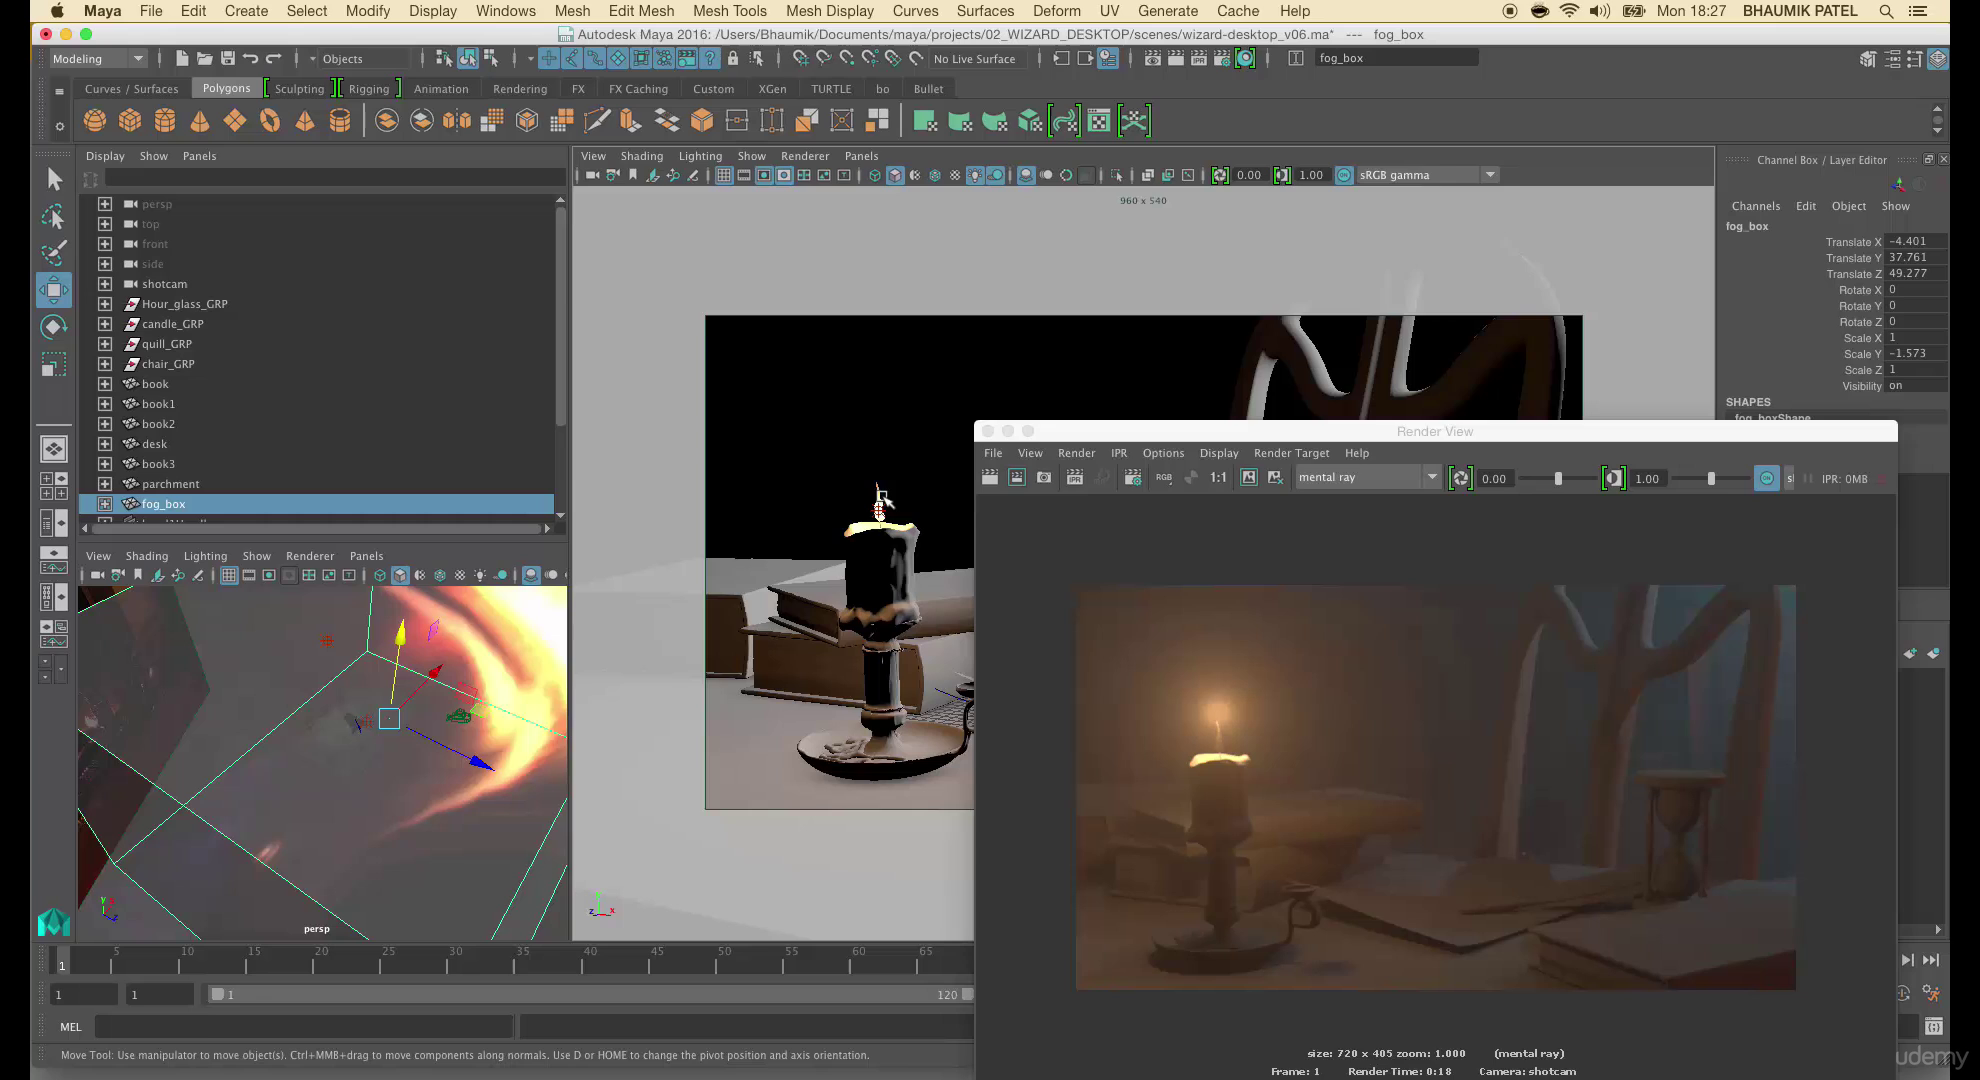
Task: Select the parchment node in outliner
Action: 170,484
